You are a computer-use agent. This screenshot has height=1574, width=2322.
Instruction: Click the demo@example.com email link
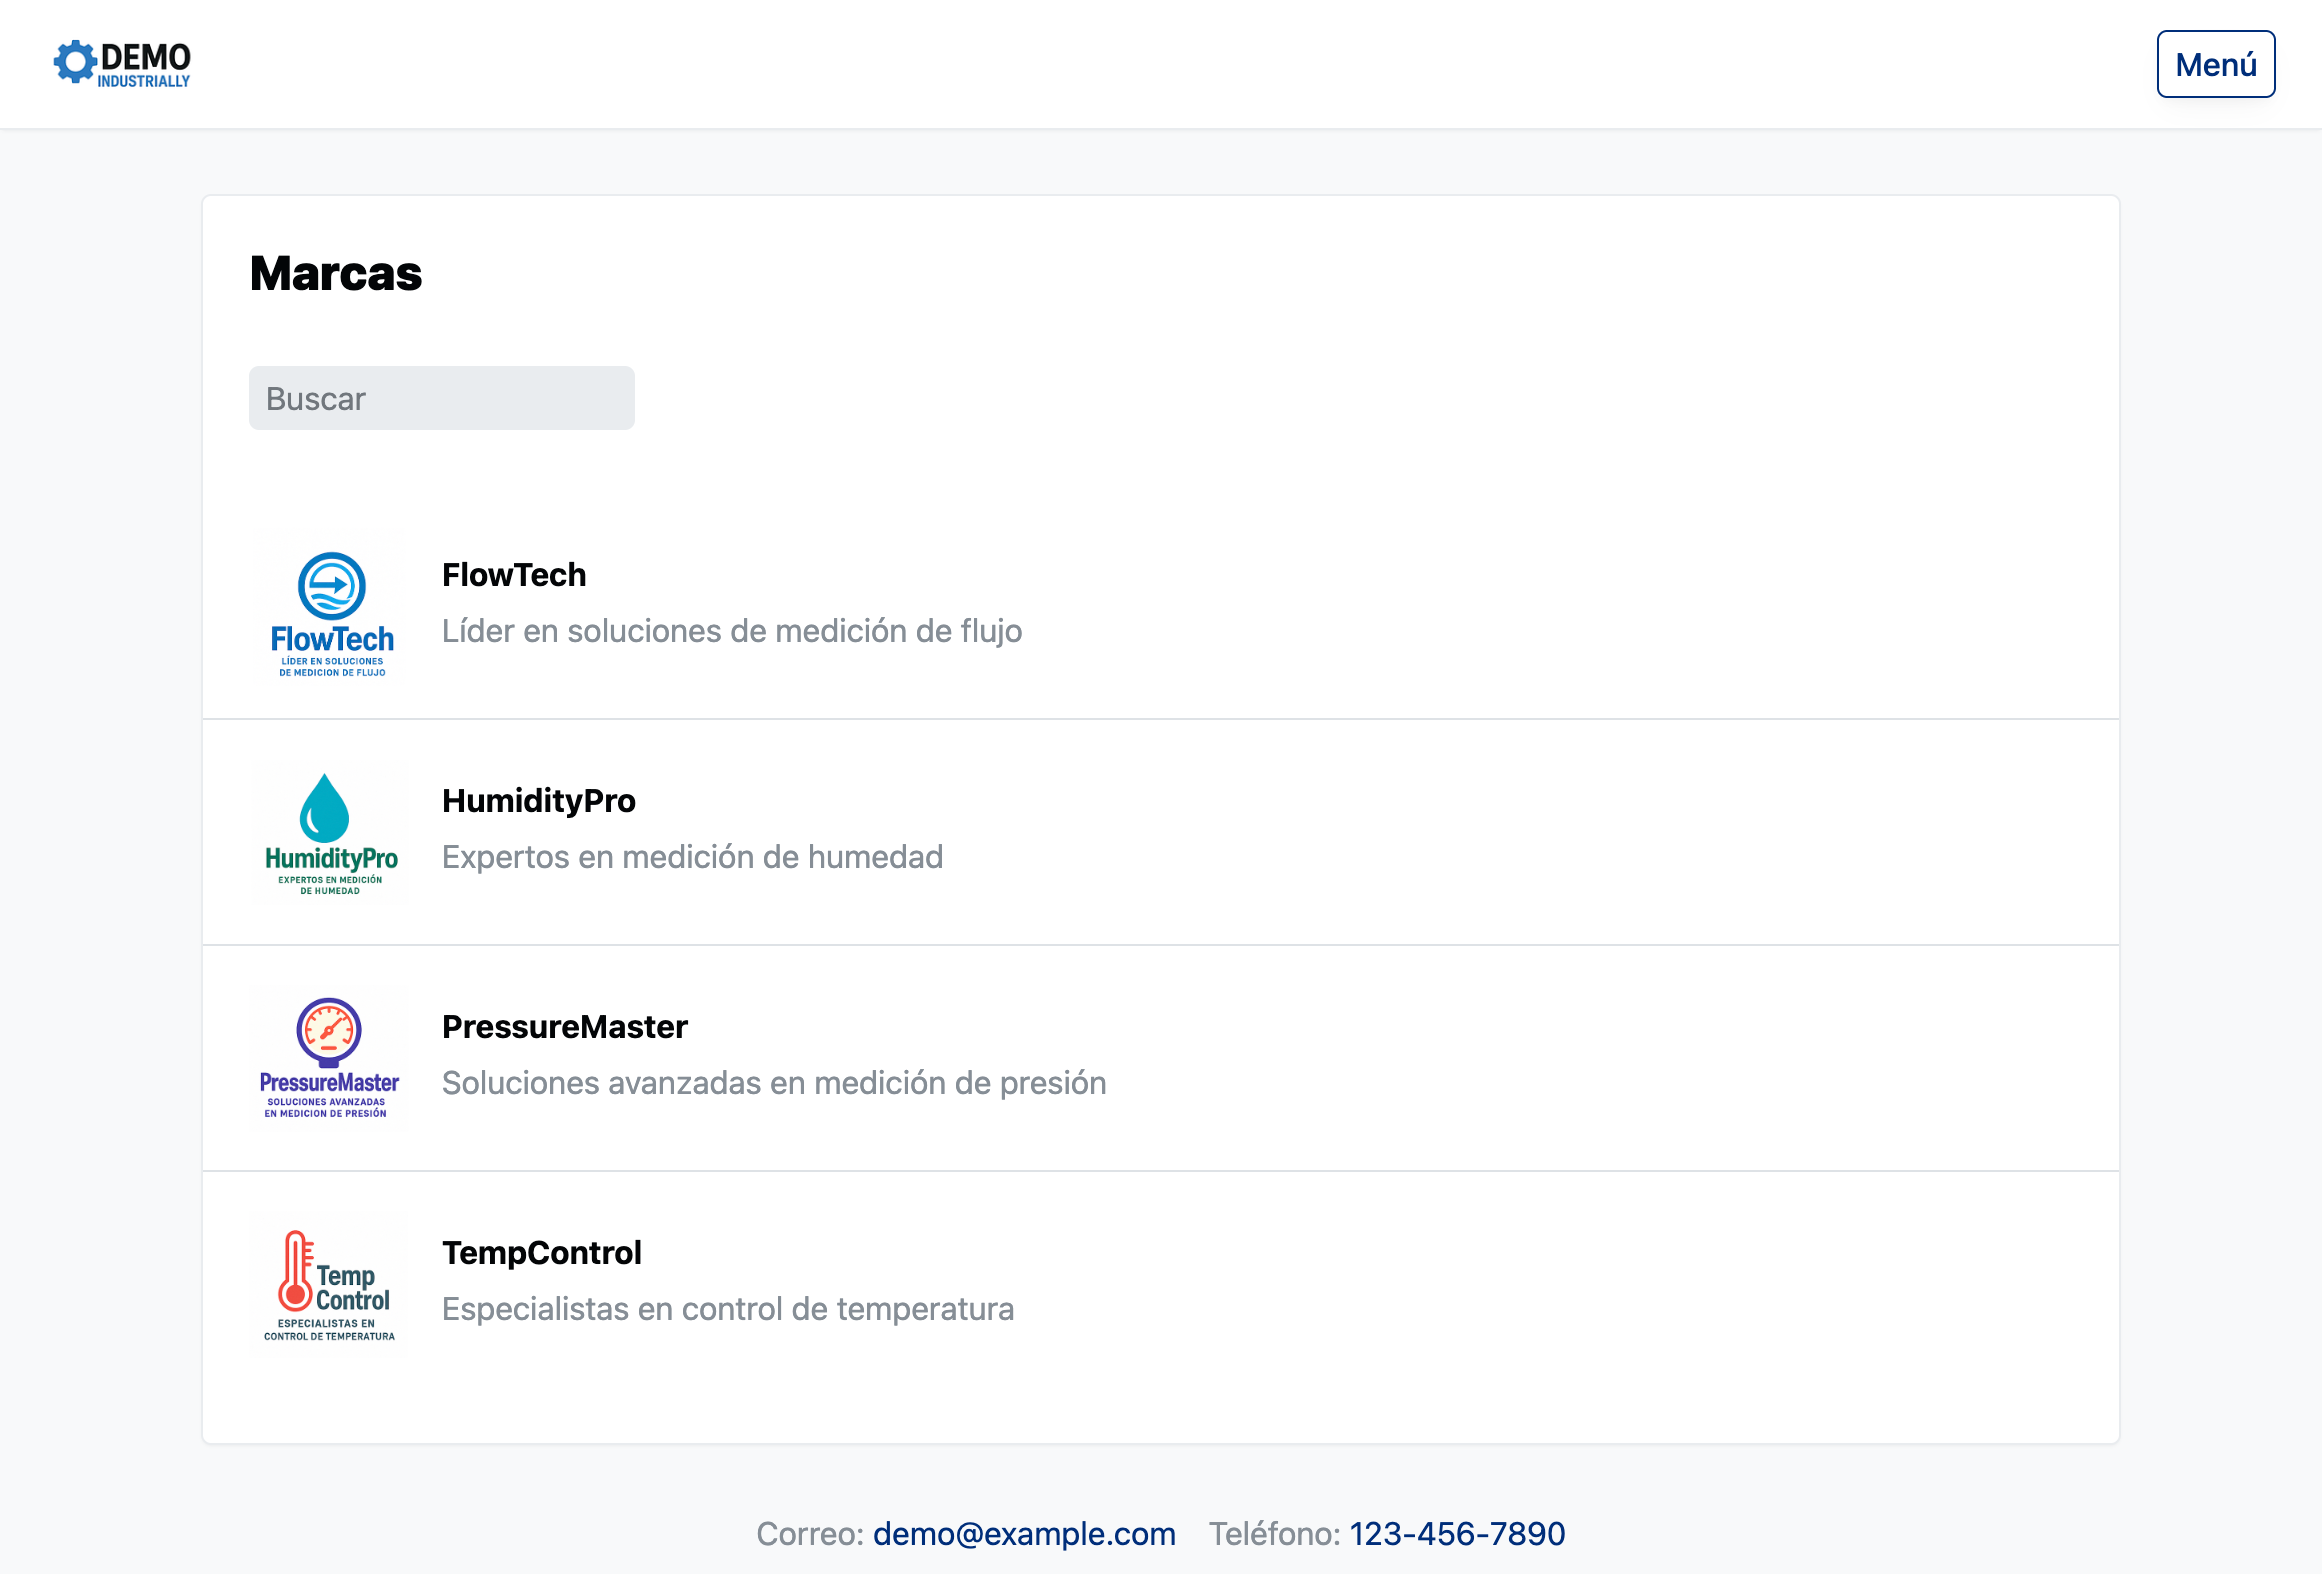click(x=1023, y=1533)
